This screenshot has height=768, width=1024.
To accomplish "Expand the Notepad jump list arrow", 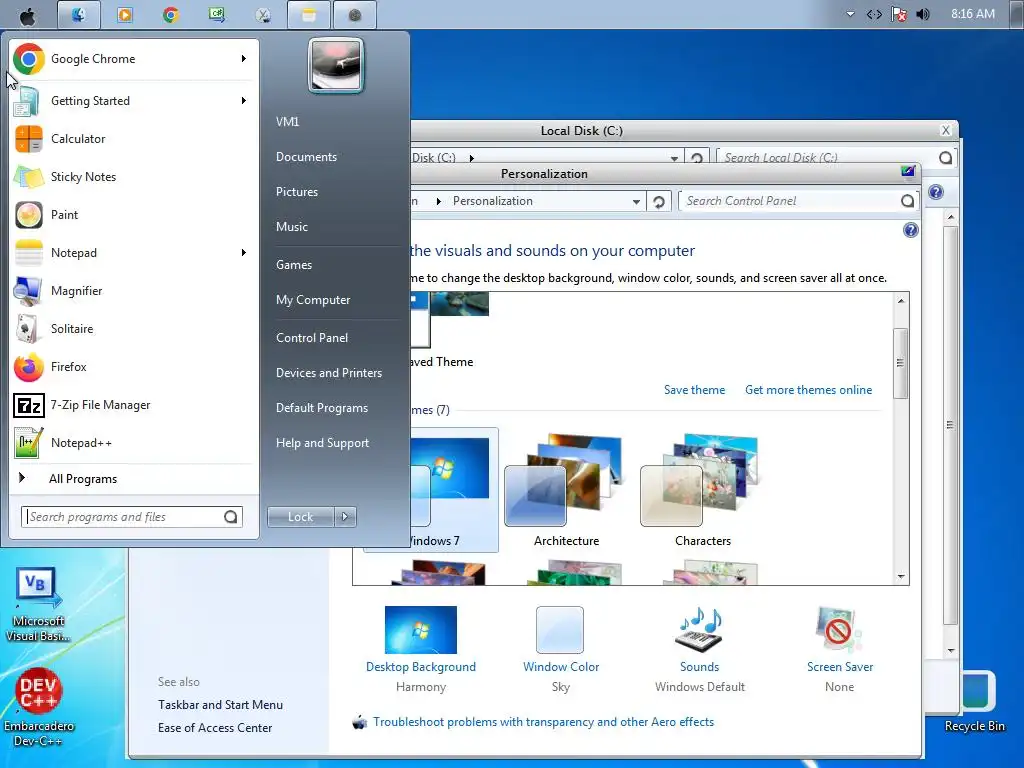I will click(x=244, y=253).
